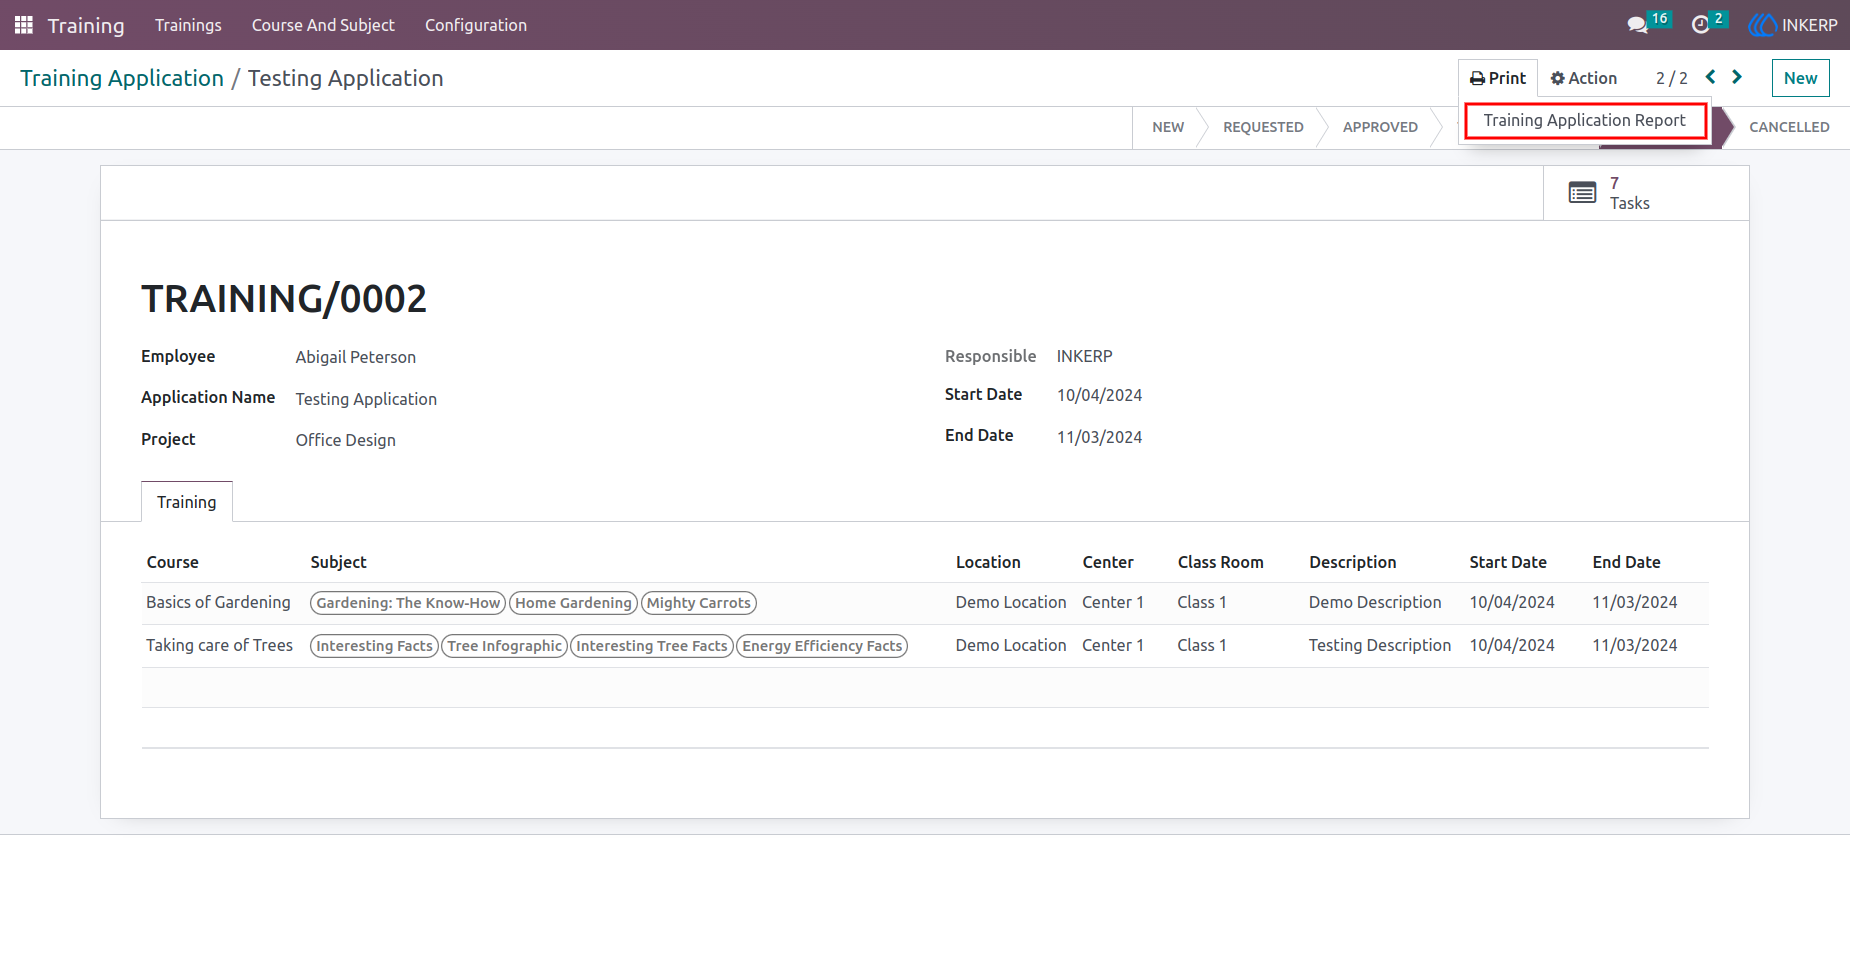
Task: Go to next record arrow
Action: coord(1737,77)
